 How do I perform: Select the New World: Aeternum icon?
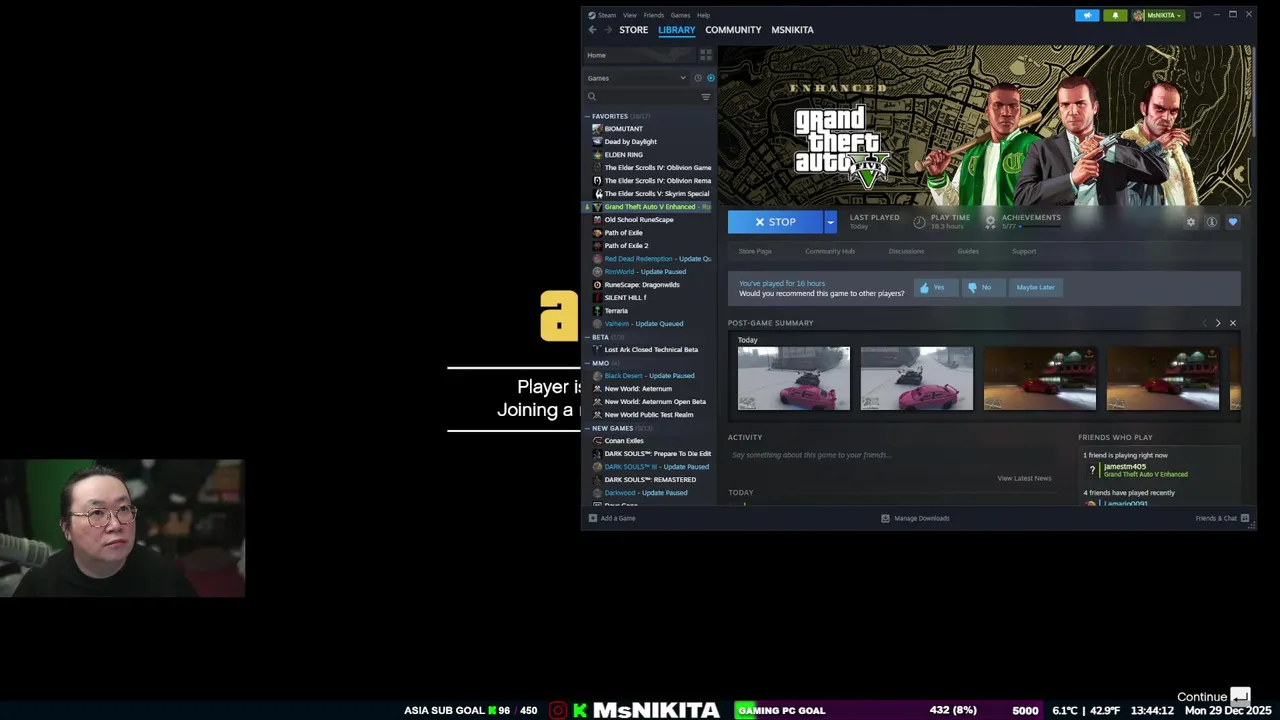597,389
